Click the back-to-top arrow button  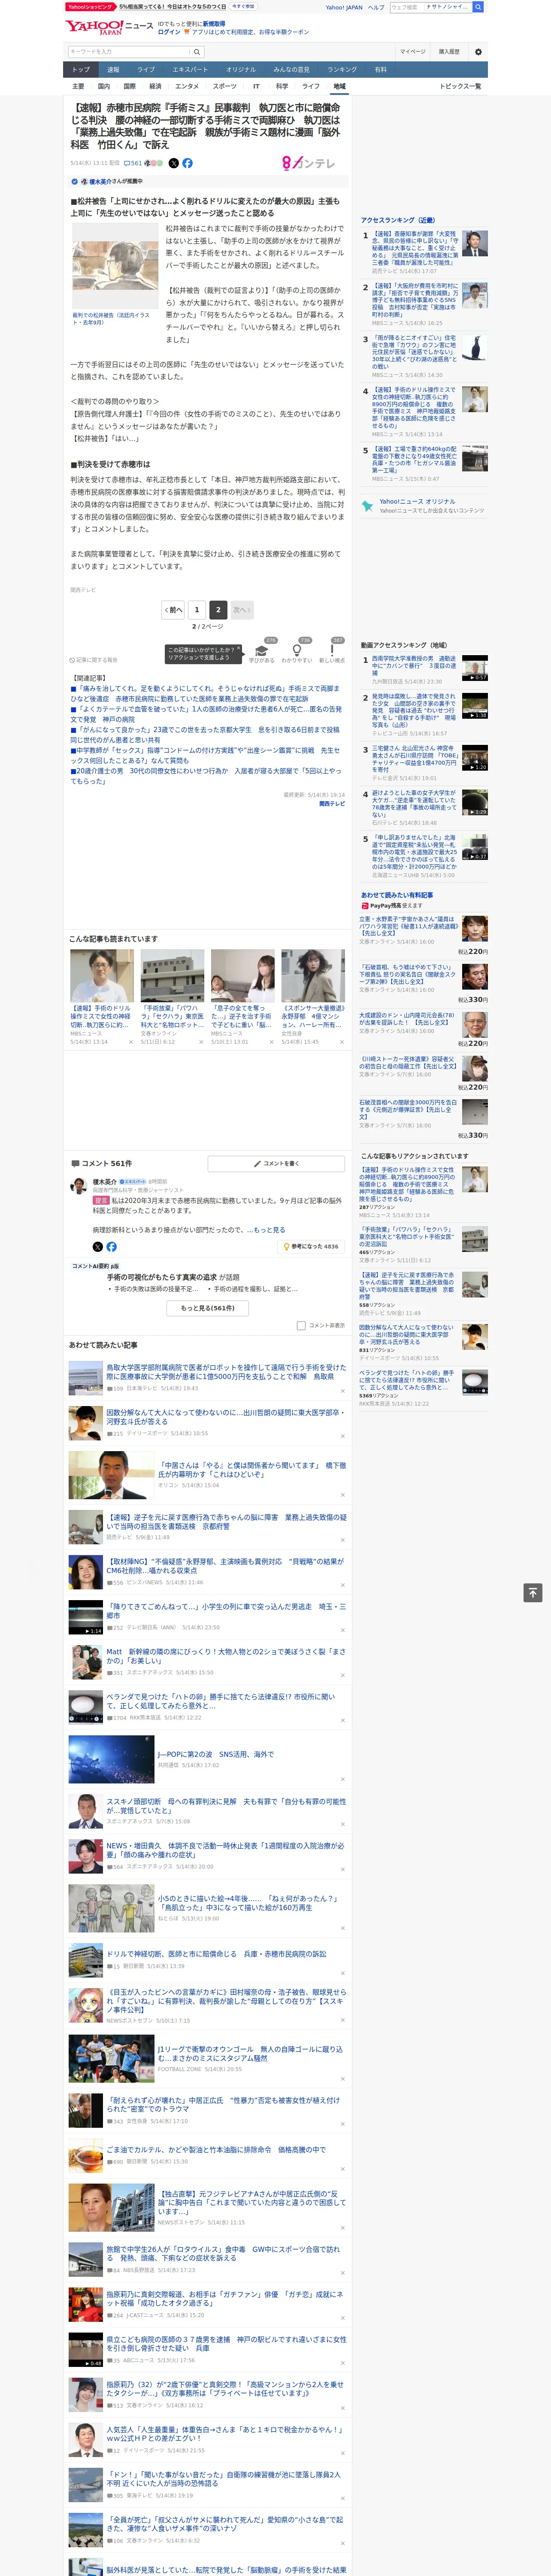tap(533, 1592)
